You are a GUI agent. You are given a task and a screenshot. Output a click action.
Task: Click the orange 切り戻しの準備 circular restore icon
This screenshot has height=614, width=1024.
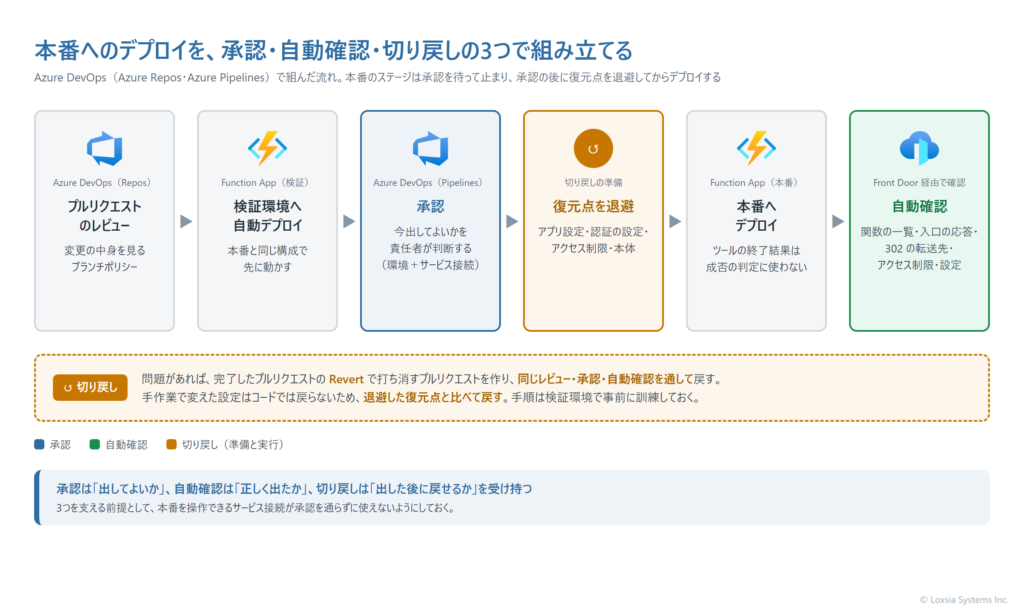(x=593, y=148)
